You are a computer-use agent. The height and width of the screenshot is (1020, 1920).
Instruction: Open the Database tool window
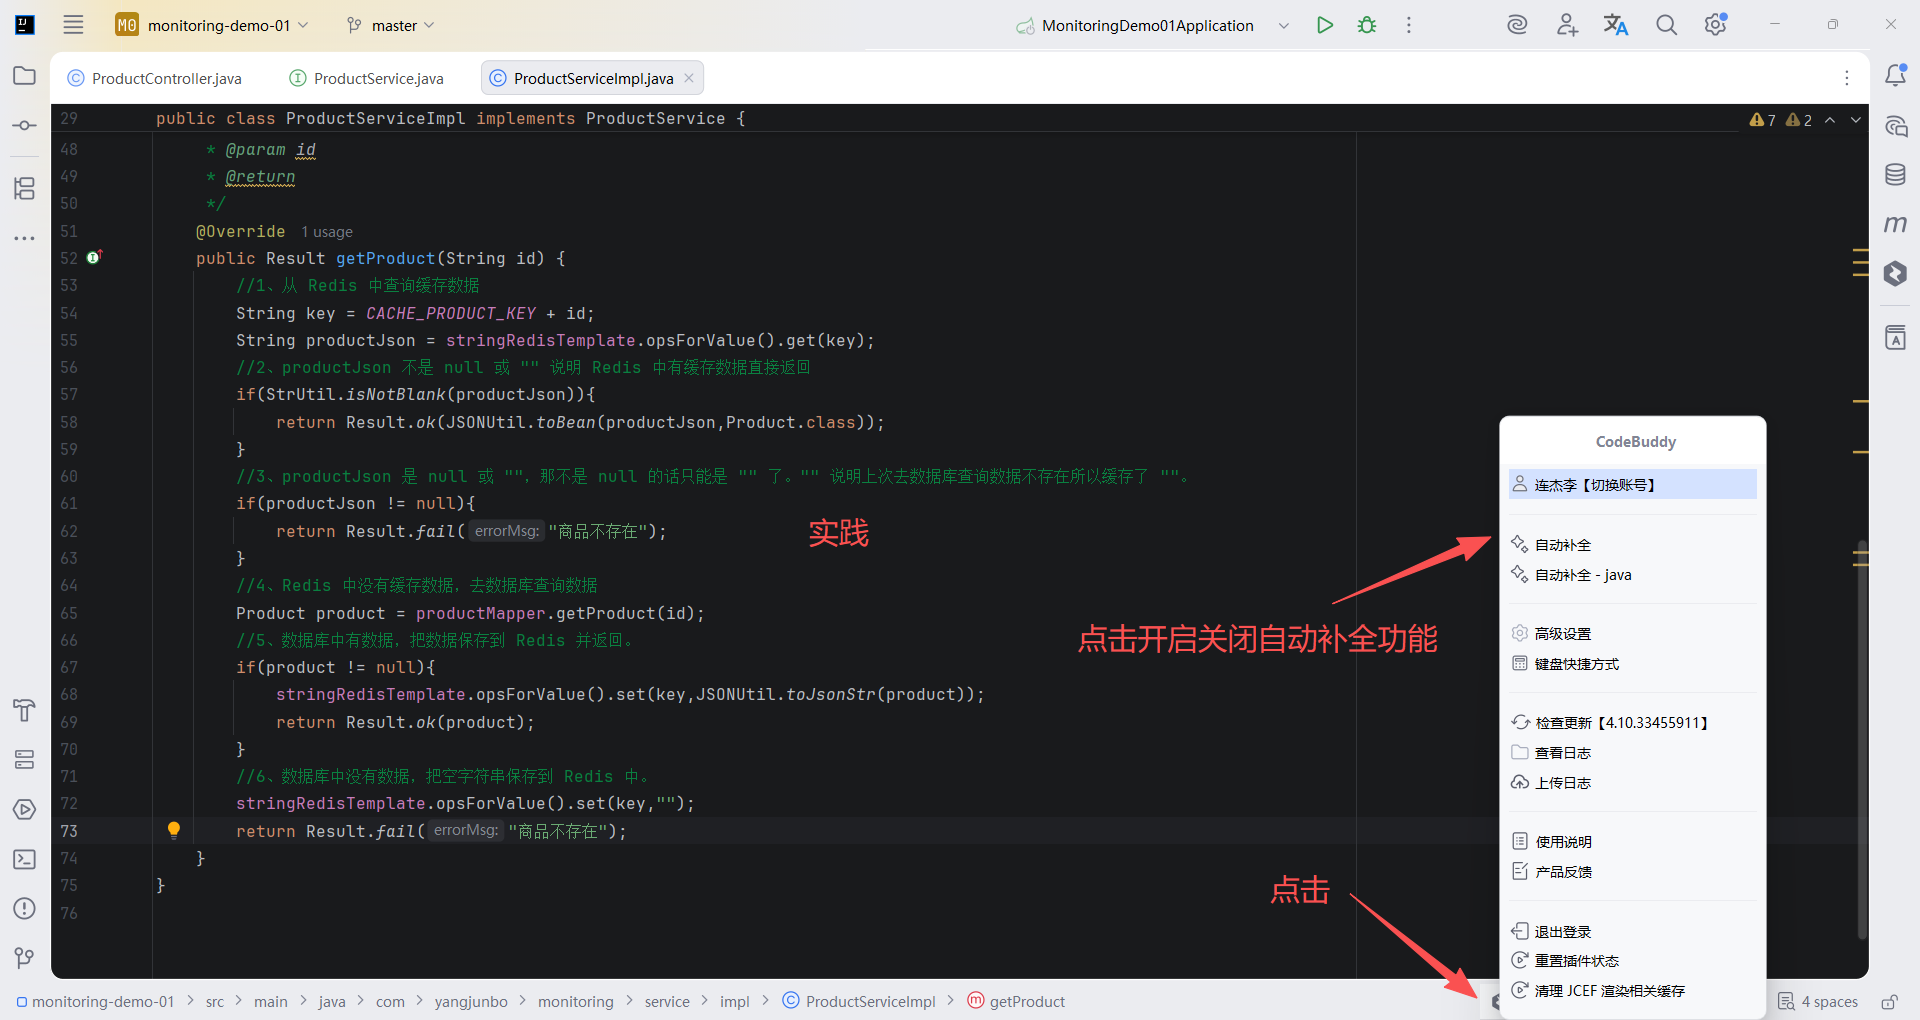tap(1895, 175)
